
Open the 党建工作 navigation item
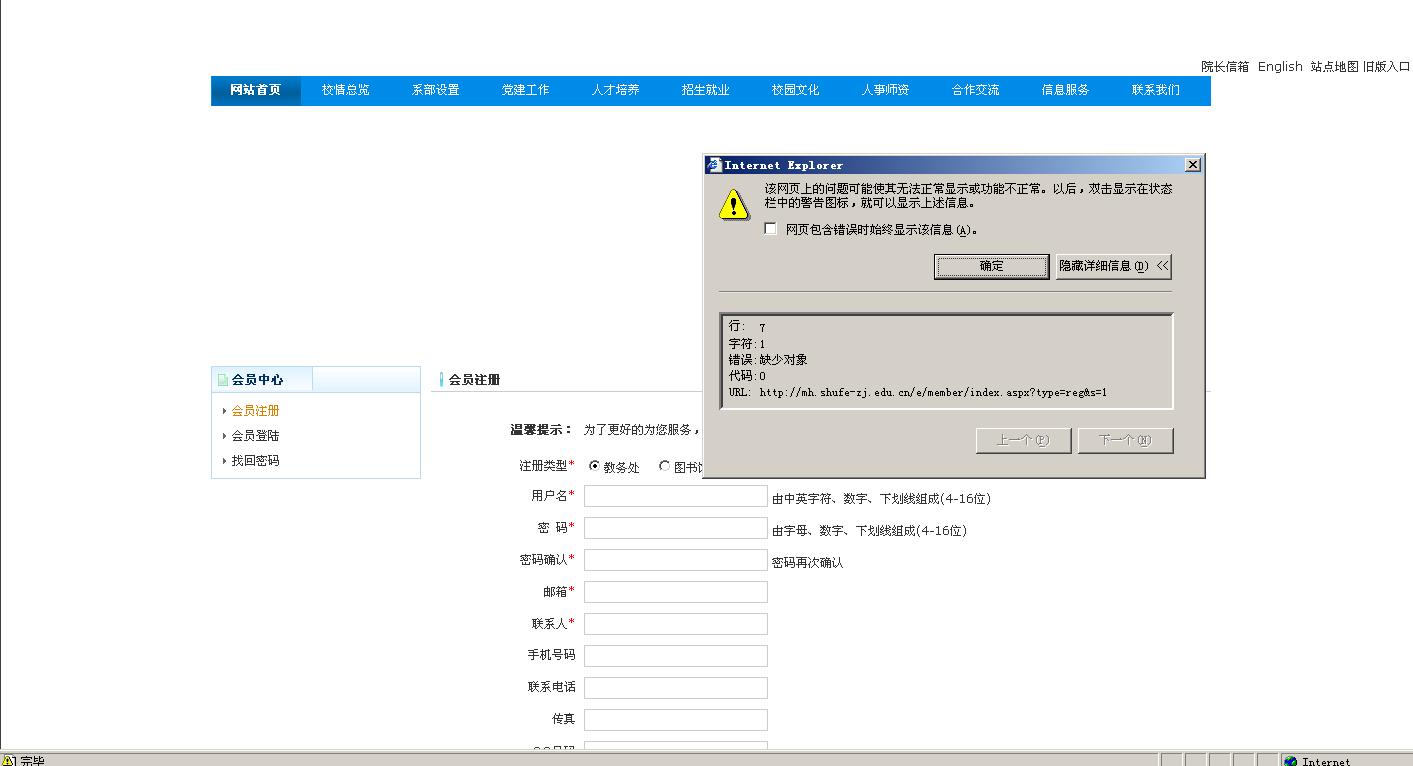pyautogui.click(x=525, y=90)
